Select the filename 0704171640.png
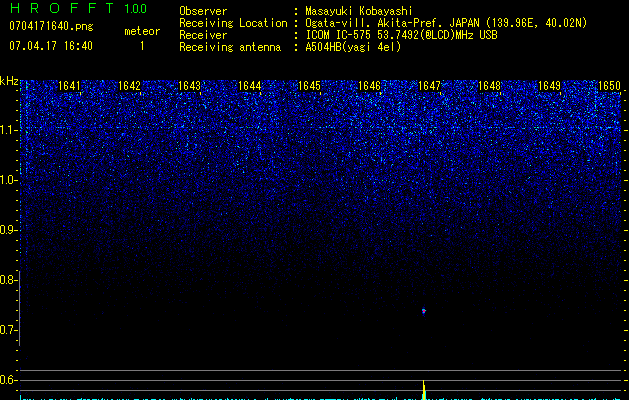The width and height of the screenshot is (629, 400). pos(51,26)
